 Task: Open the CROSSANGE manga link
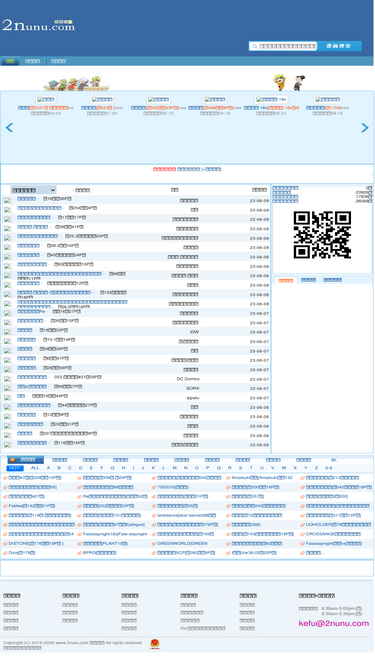[x=333, y=534]
